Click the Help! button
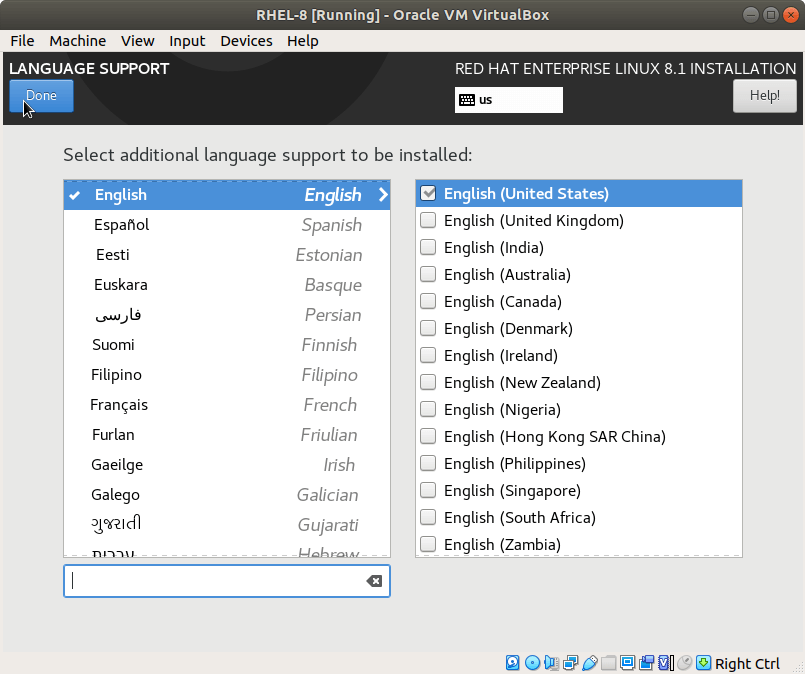 tap(764, 96)
